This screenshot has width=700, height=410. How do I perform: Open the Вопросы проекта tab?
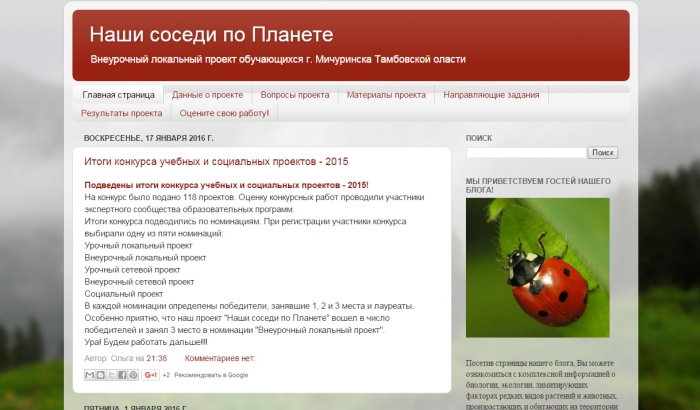(295, 95)
